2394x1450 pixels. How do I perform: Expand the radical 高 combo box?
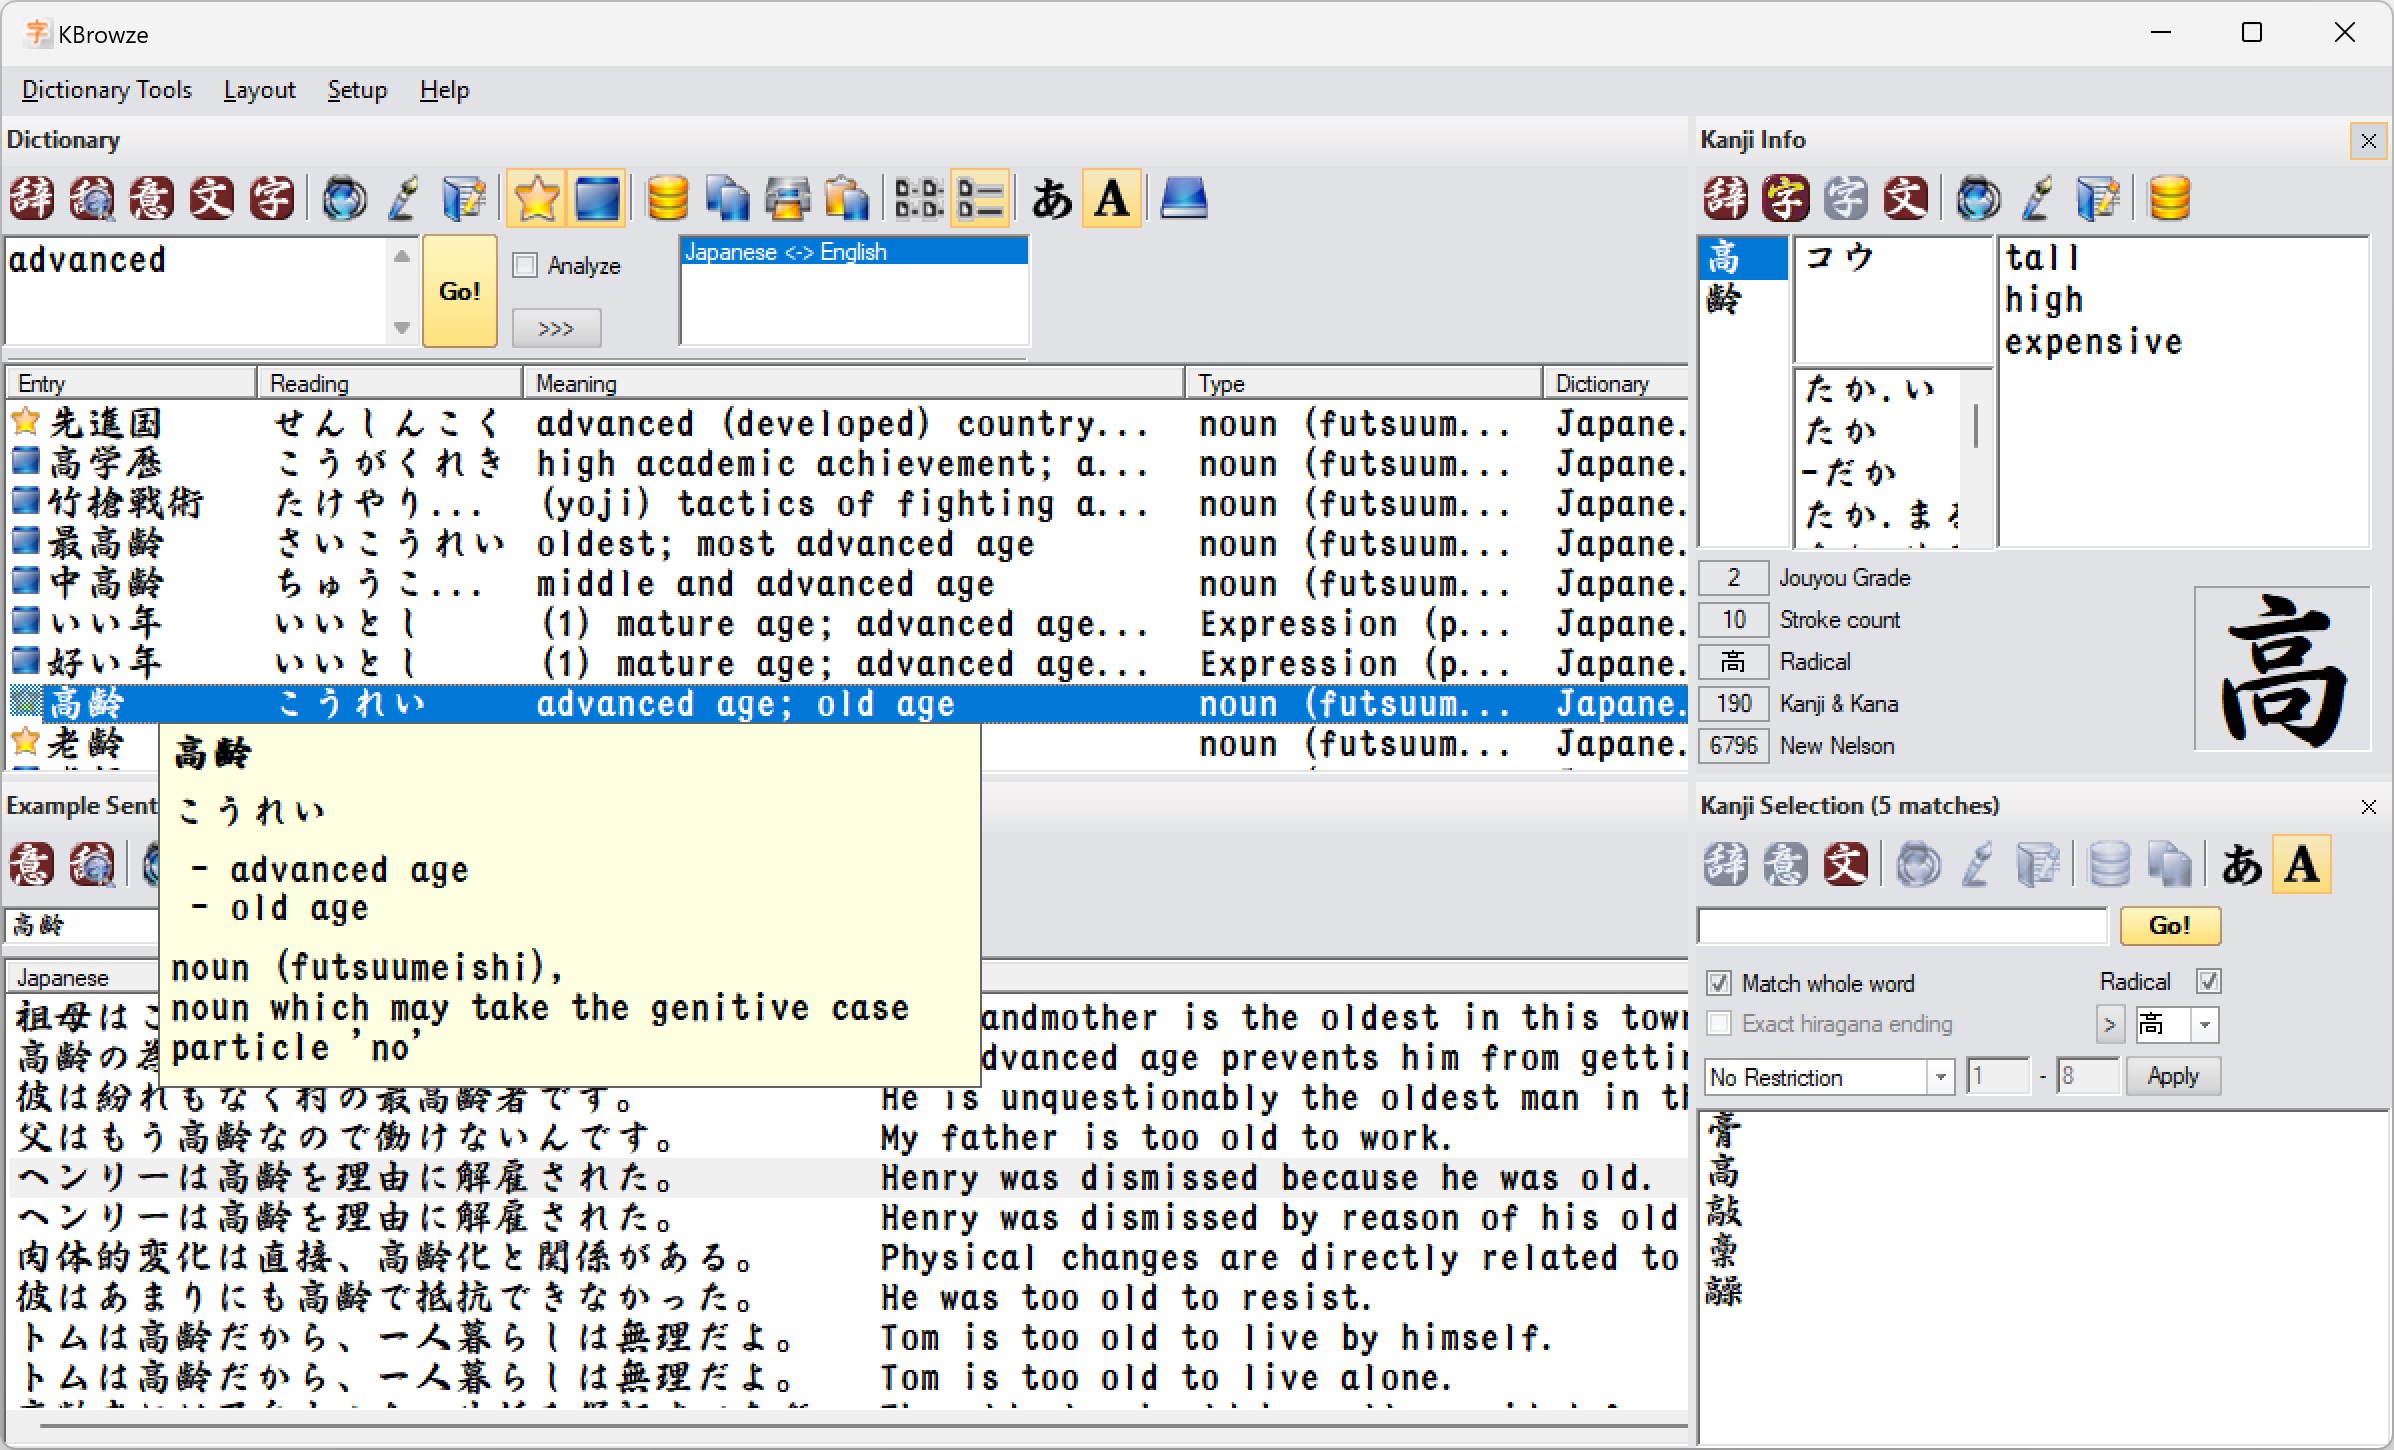[2205, 1025]
